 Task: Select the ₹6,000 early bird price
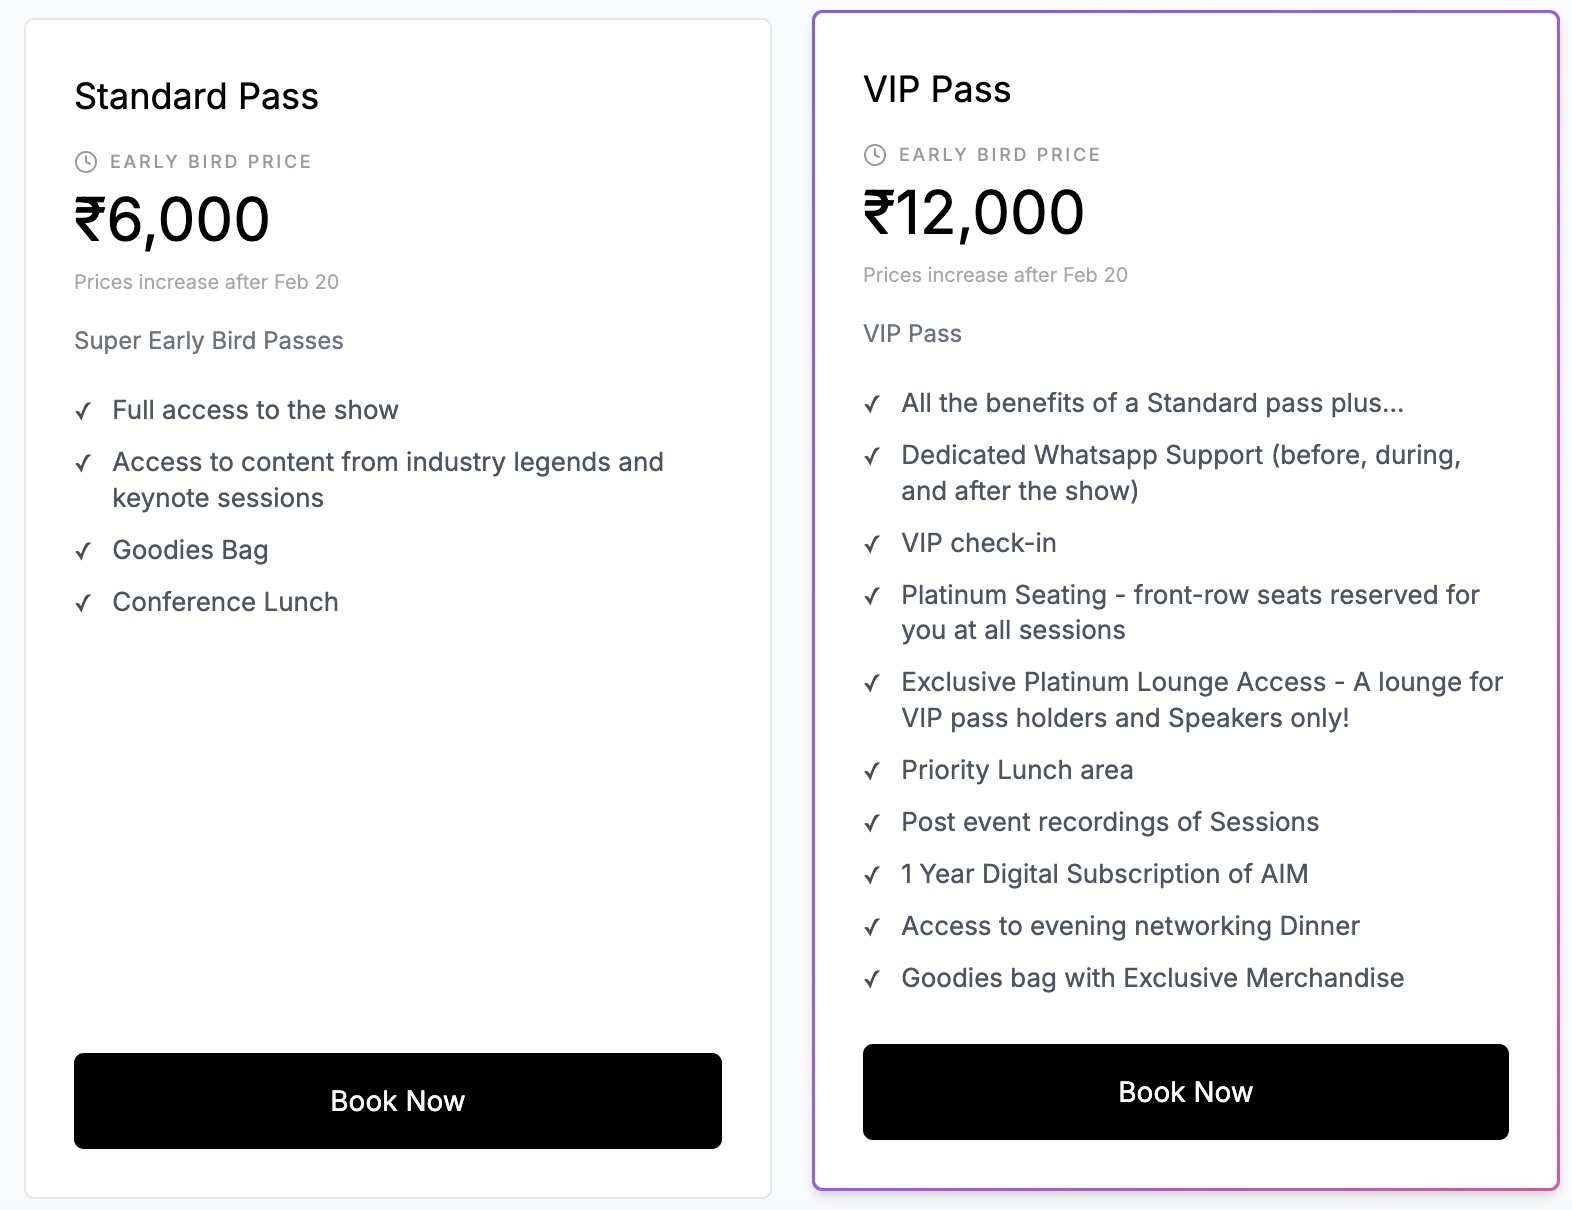tap(172, 220)
